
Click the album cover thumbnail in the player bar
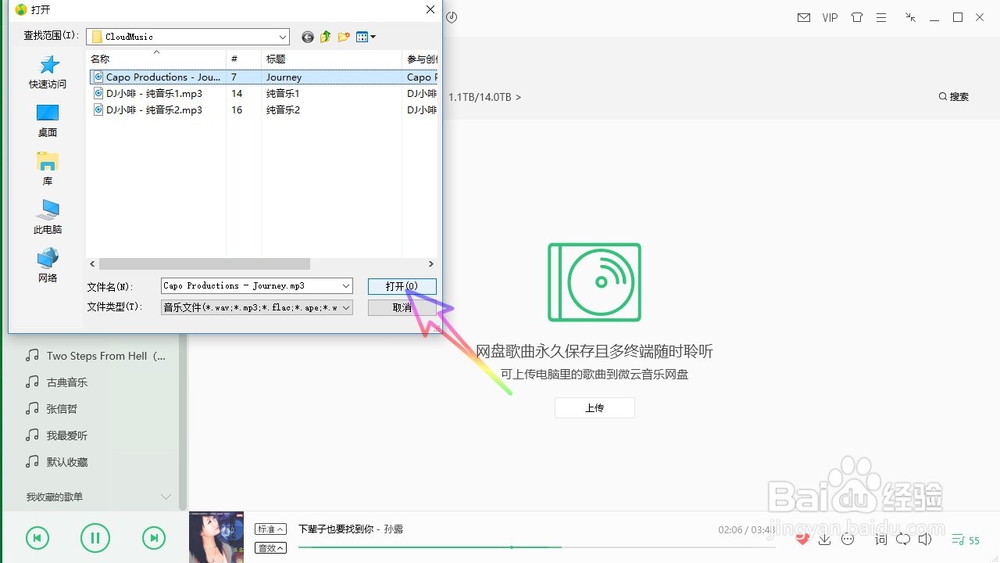(216, 537)
